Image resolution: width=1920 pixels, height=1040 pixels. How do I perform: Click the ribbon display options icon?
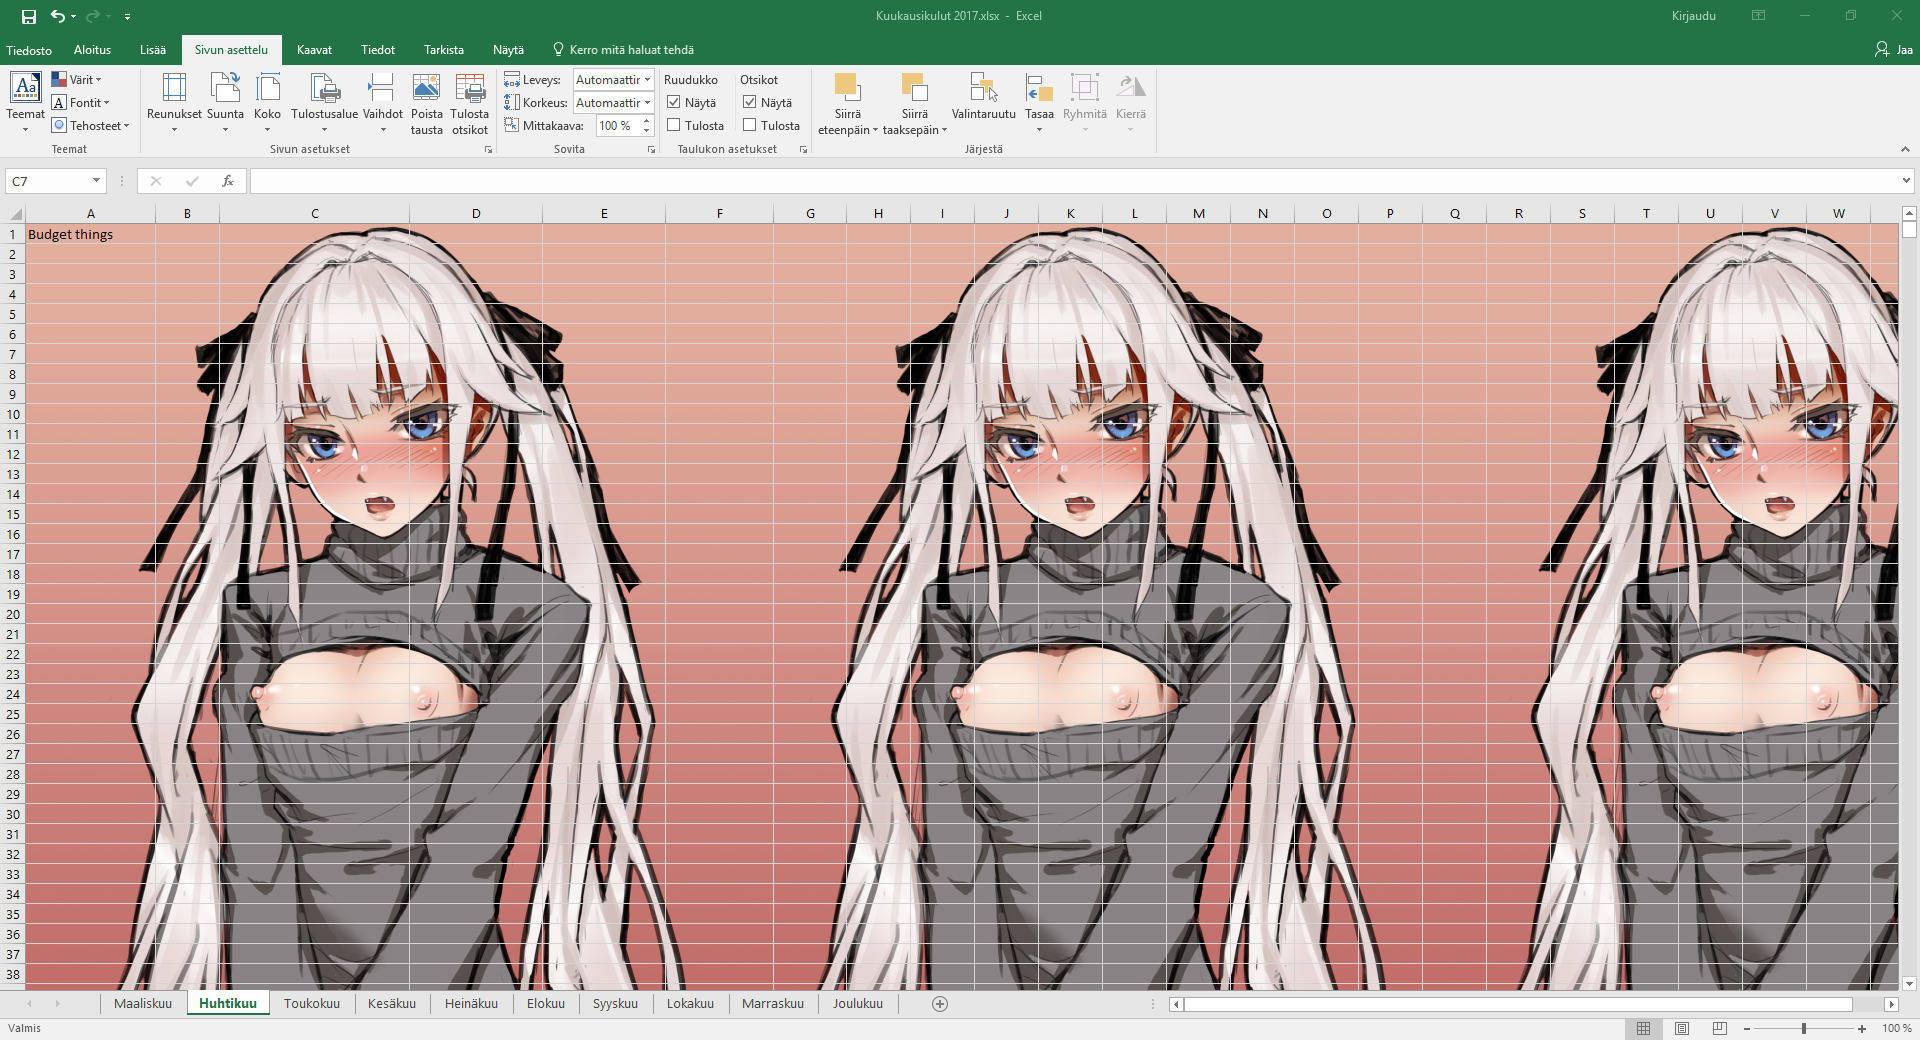1758,16
